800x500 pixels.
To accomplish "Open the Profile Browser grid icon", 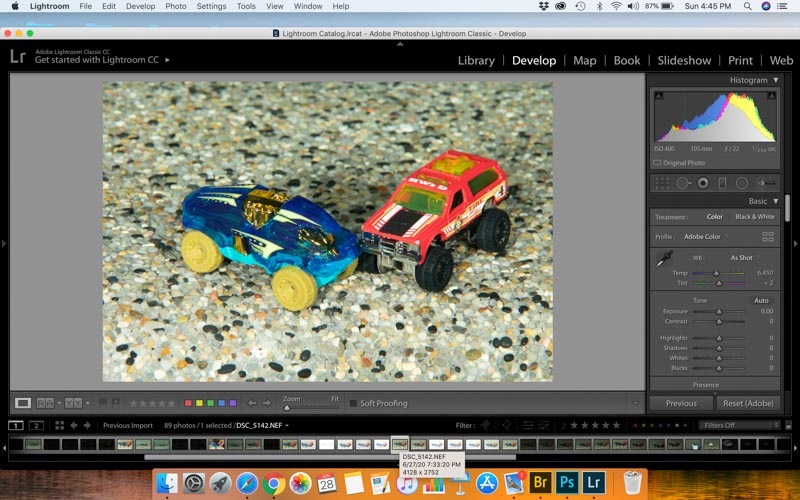I will pyautogui.click(x=767, y=236).
